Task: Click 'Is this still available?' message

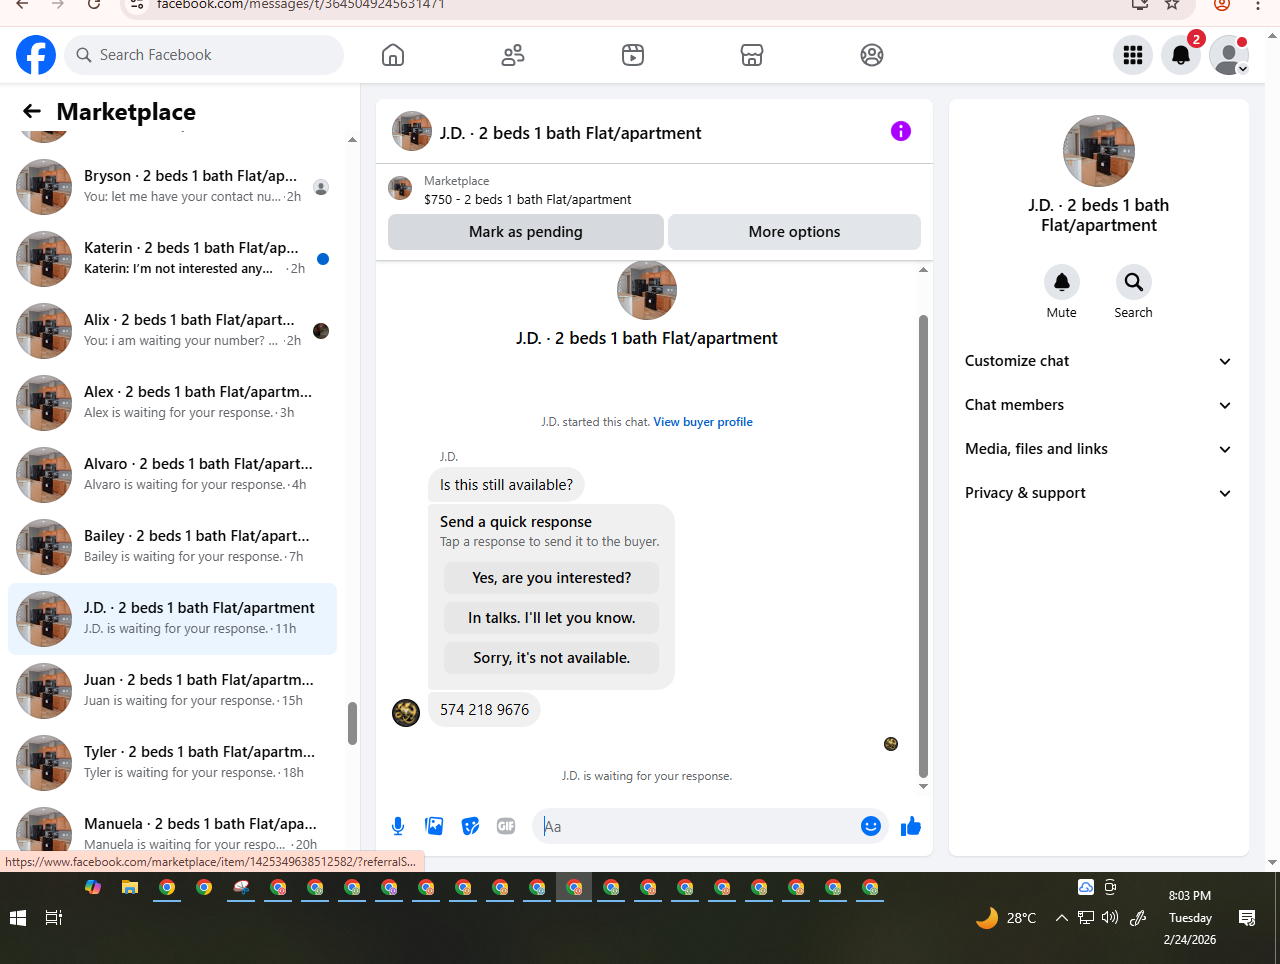Action: pos(506,485)
